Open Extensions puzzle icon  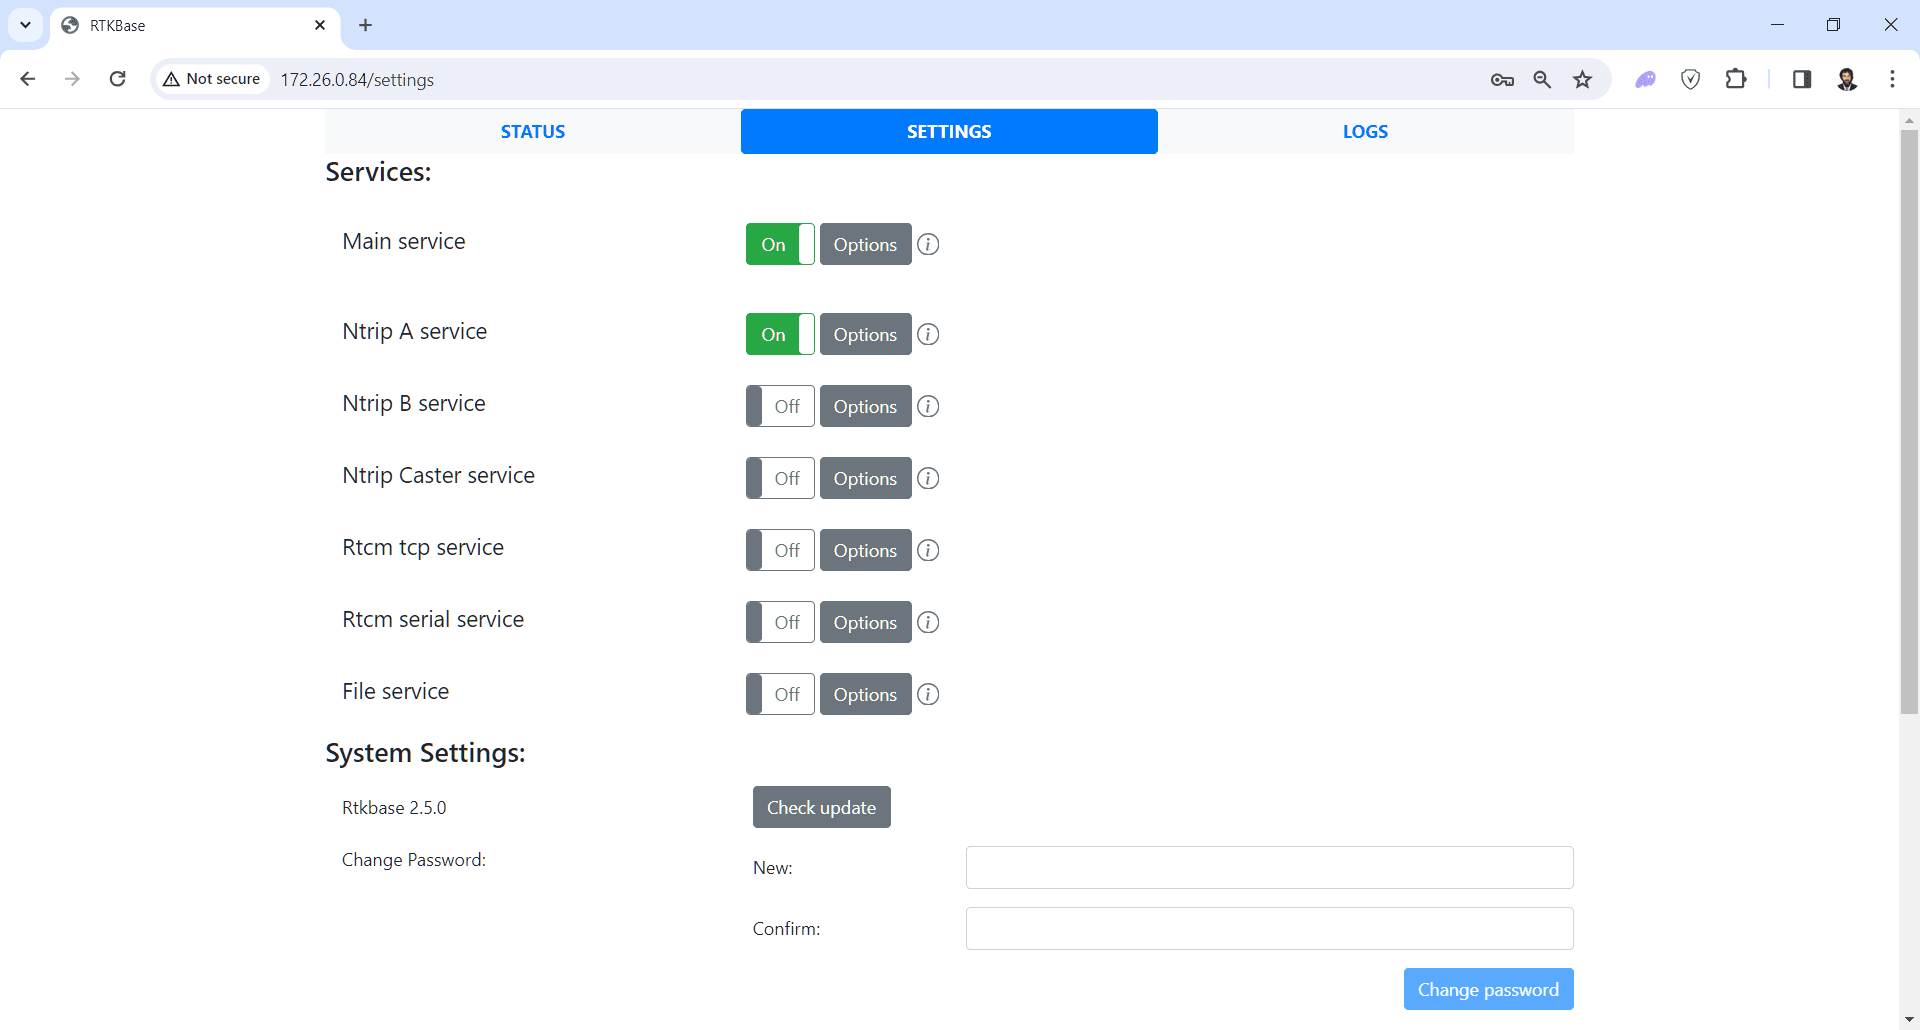click(1737, 79)
